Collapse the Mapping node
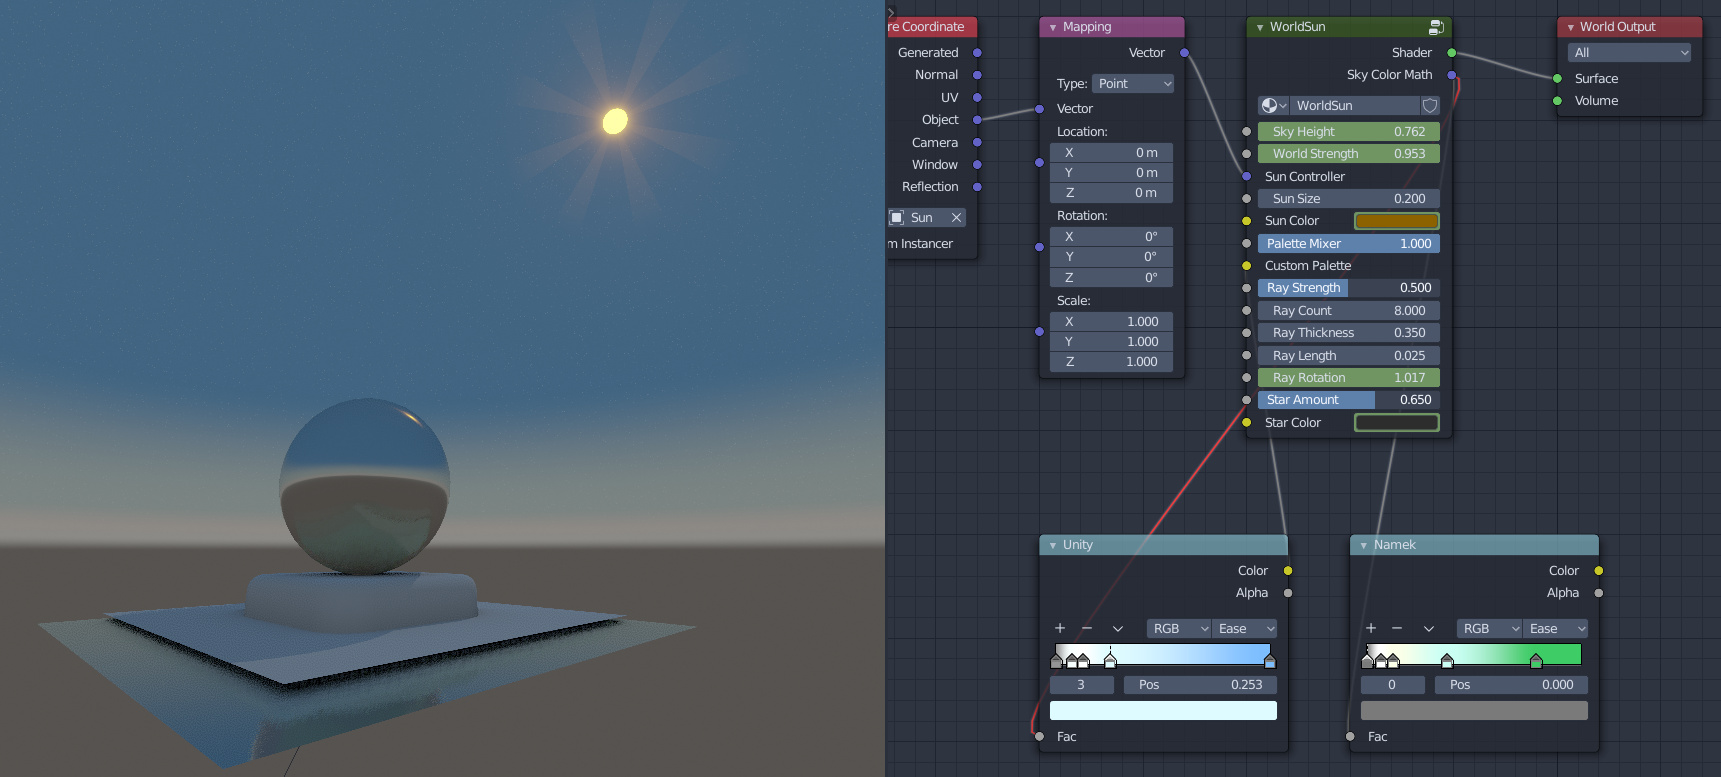This screenshot has width=1721, height=777. (1053, 27)
